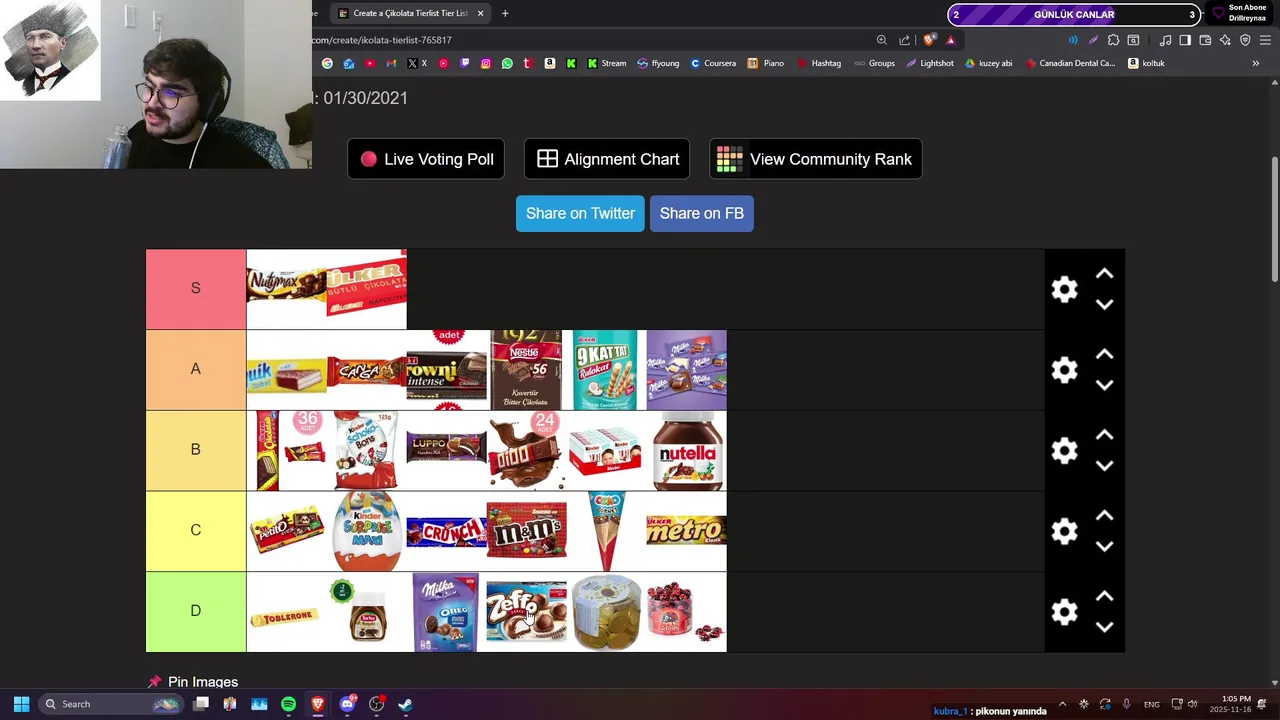Open settings gear for tier A row
The width and height of the screenshot is (1280, 720).
point(1064,370)
